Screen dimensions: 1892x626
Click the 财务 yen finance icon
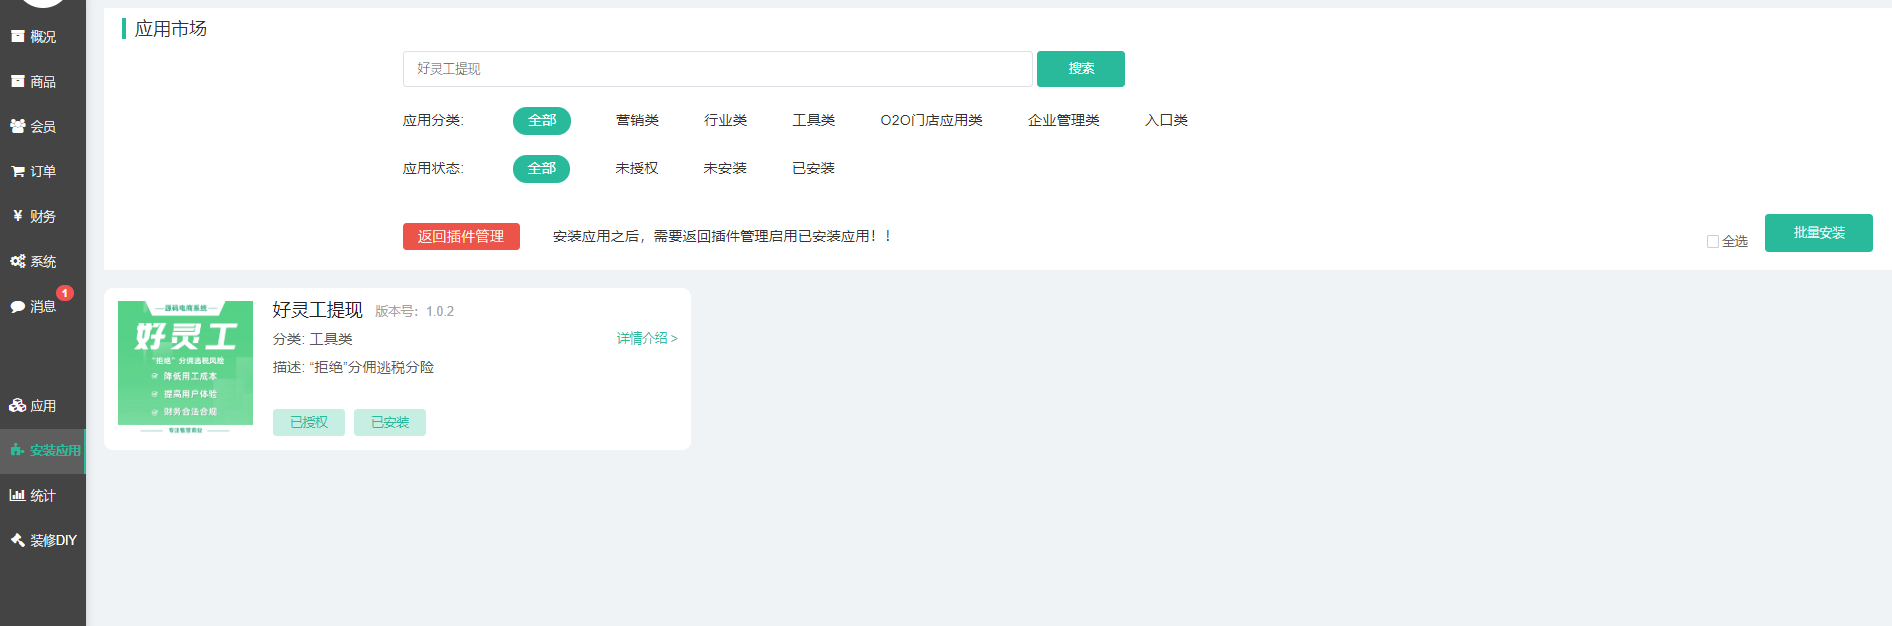point(18,216)
